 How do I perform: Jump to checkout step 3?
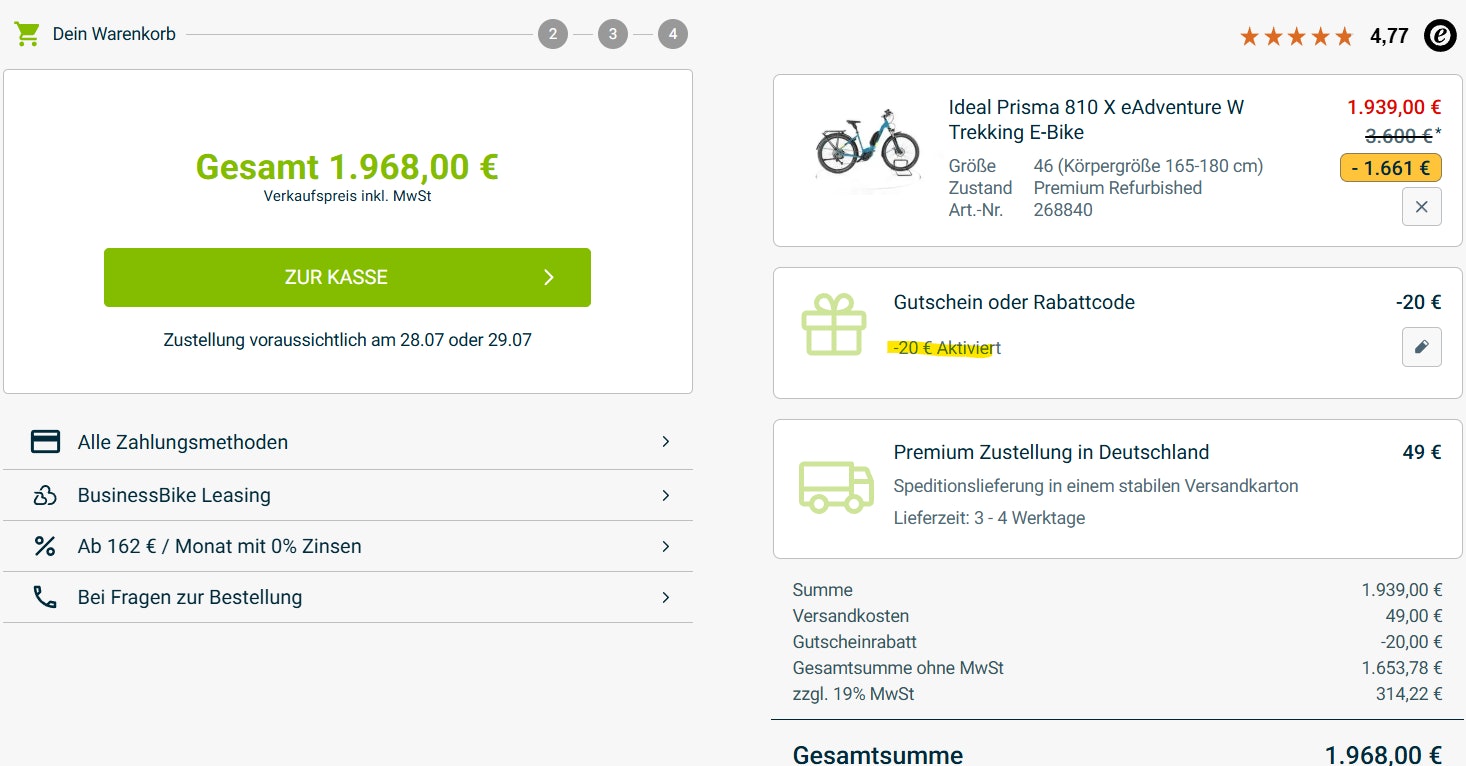click(613, 35)
